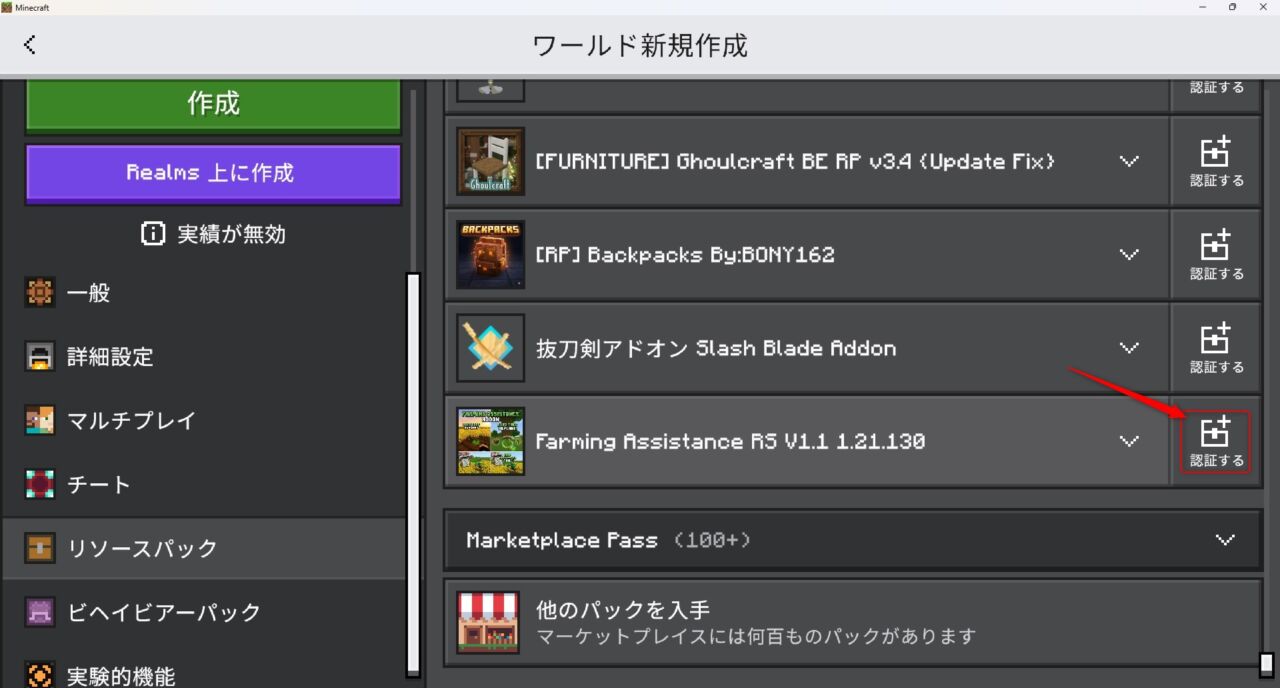Click Farming Assistance RS V1.1 1.21.130 title
This screenshot has width=1280, height=688.
click(730, 441)
